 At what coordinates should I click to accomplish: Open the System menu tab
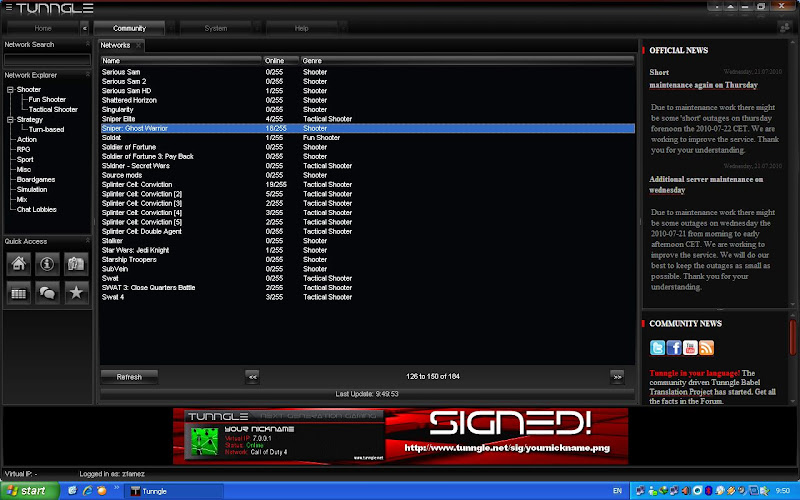[216, 29]
